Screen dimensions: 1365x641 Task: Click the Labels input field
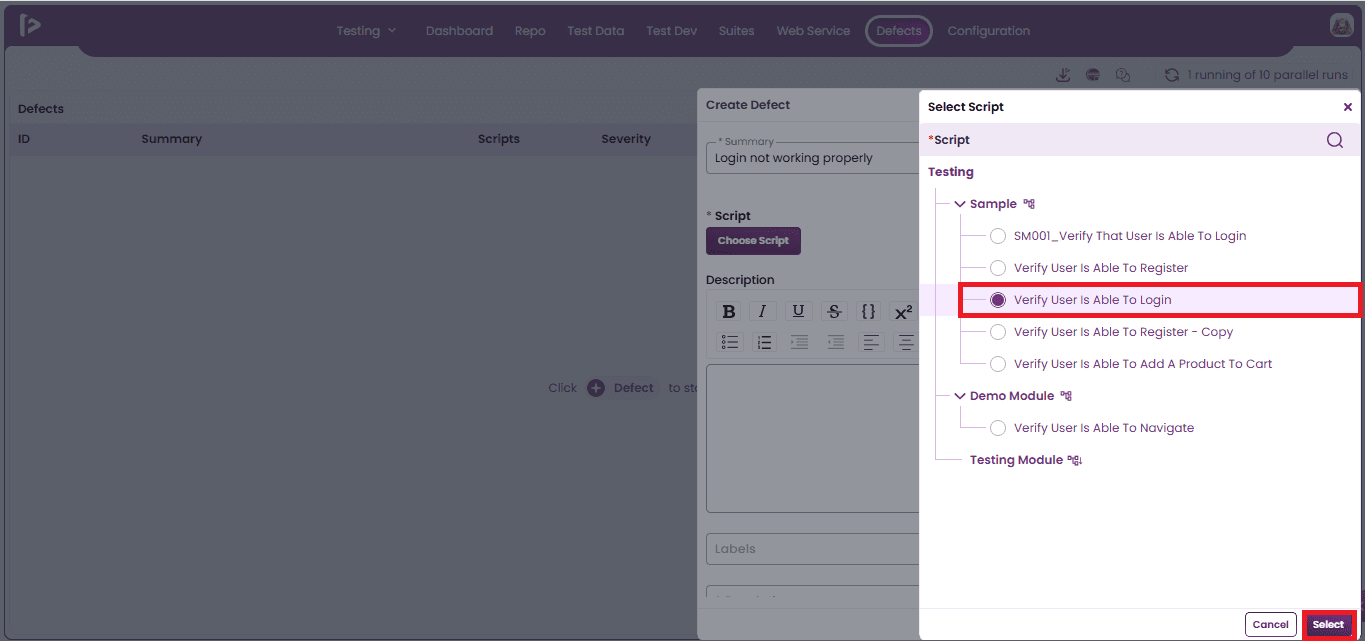click(x=812, y=549)
